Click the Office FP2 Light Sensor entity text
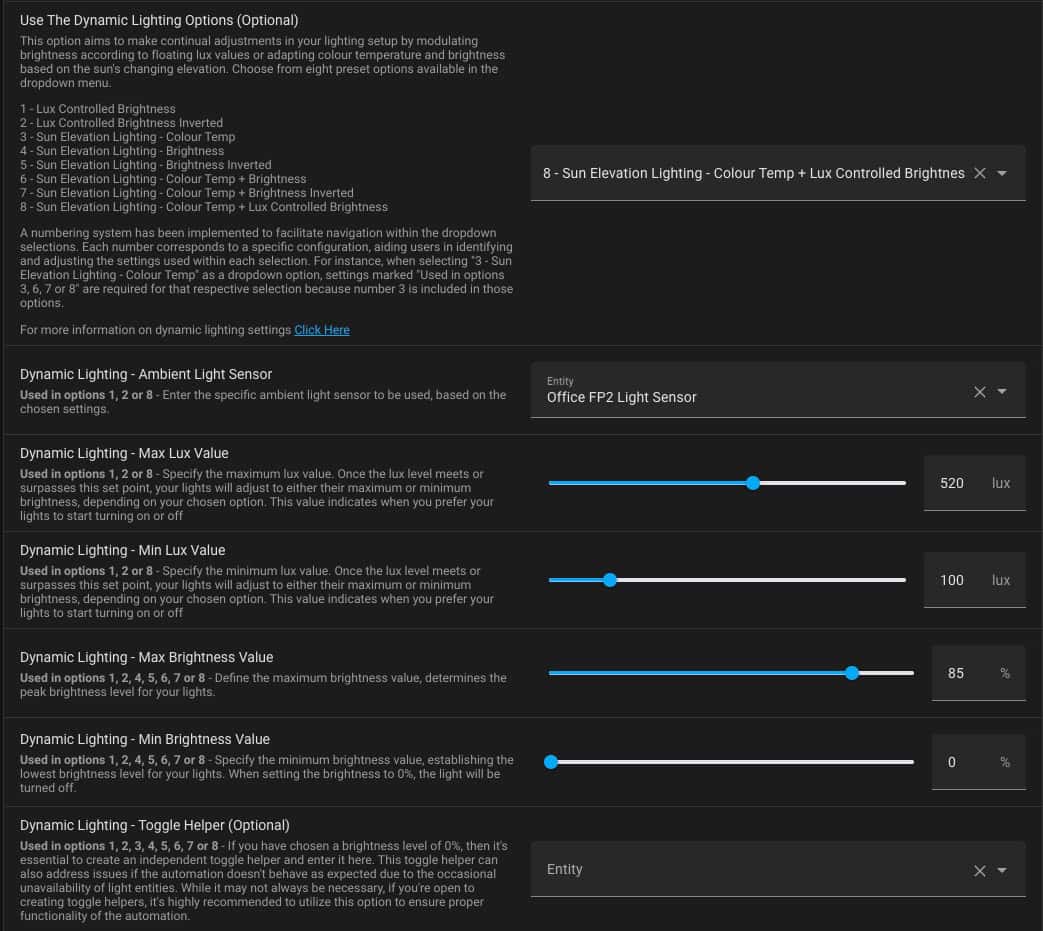1043x931 pixels. pyautogui.click(x=621, y=397)
